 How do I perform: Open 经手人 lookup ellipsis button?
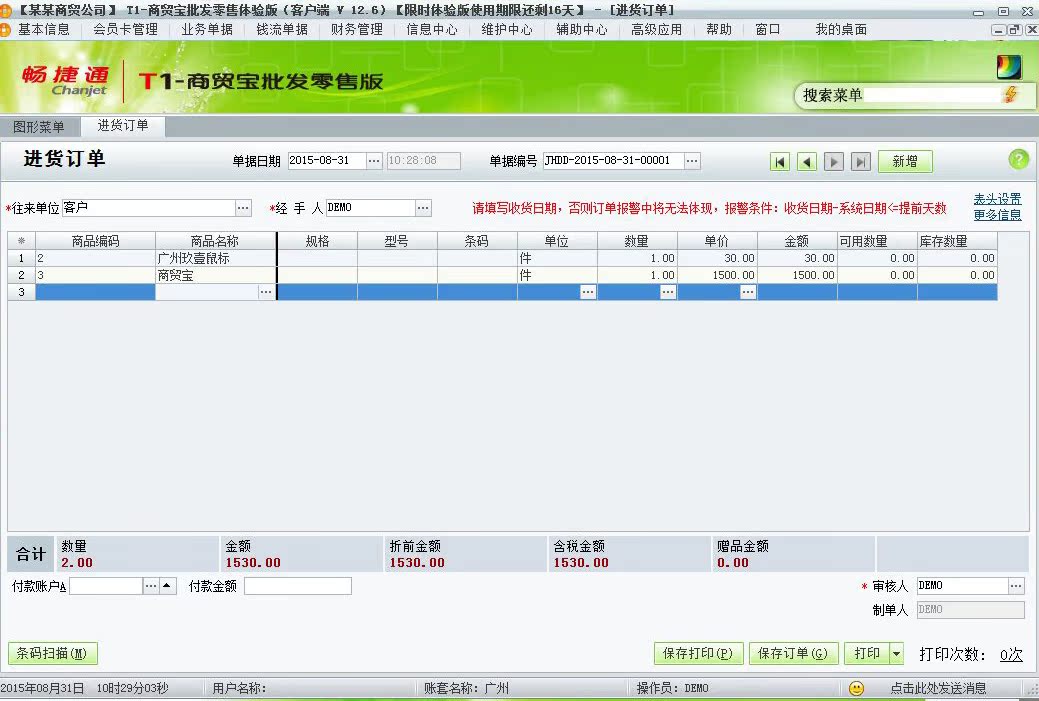[x=423, y=207]
